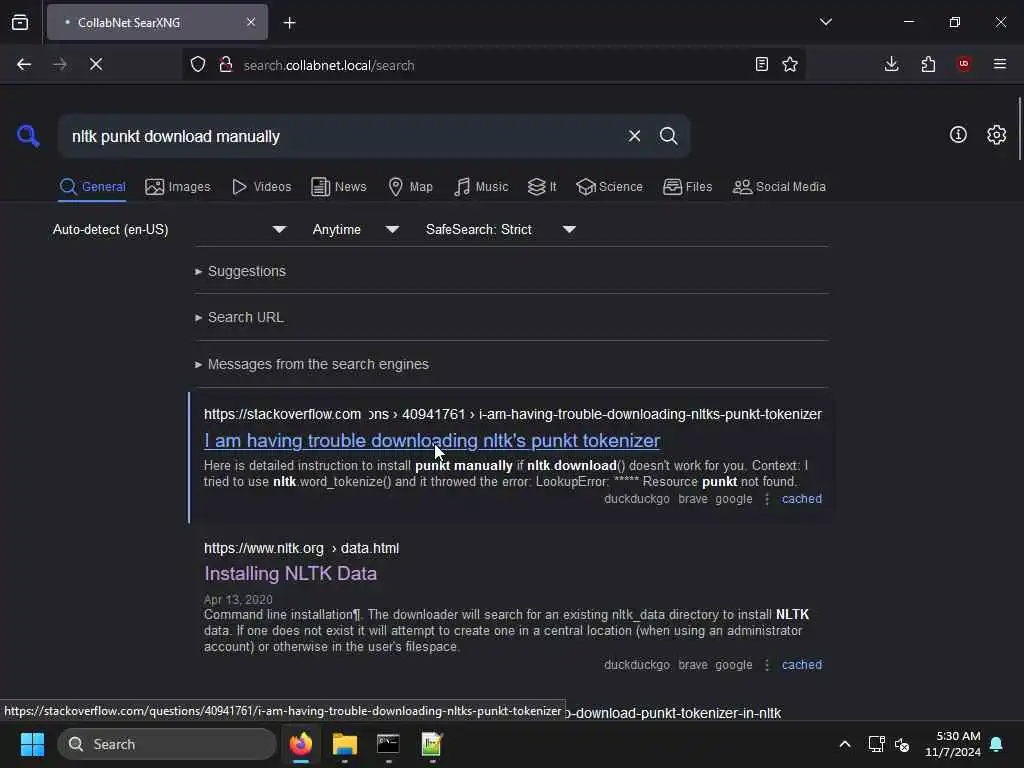This screenshot has width=1024, height=768.
Task: Open the Firefox application menu
Action: point(1000,64)
